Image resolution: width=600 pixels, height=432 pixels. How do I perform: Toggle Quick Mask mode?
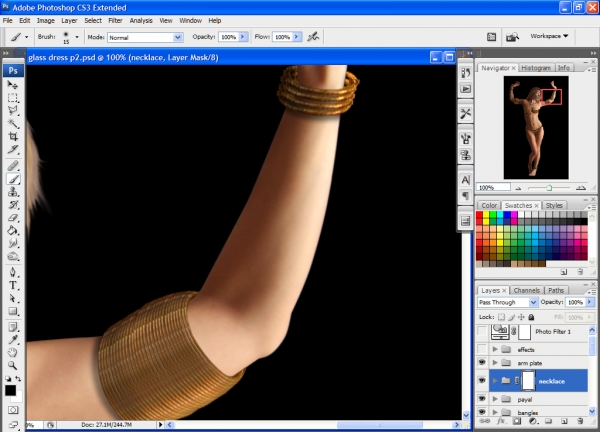pos(13,410)
